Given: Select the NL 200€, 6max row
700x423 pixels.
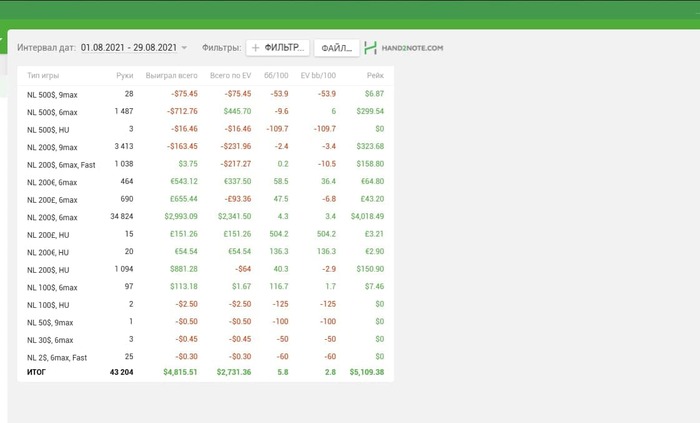Looking at the screenshot, I should (x=205, y=182).
